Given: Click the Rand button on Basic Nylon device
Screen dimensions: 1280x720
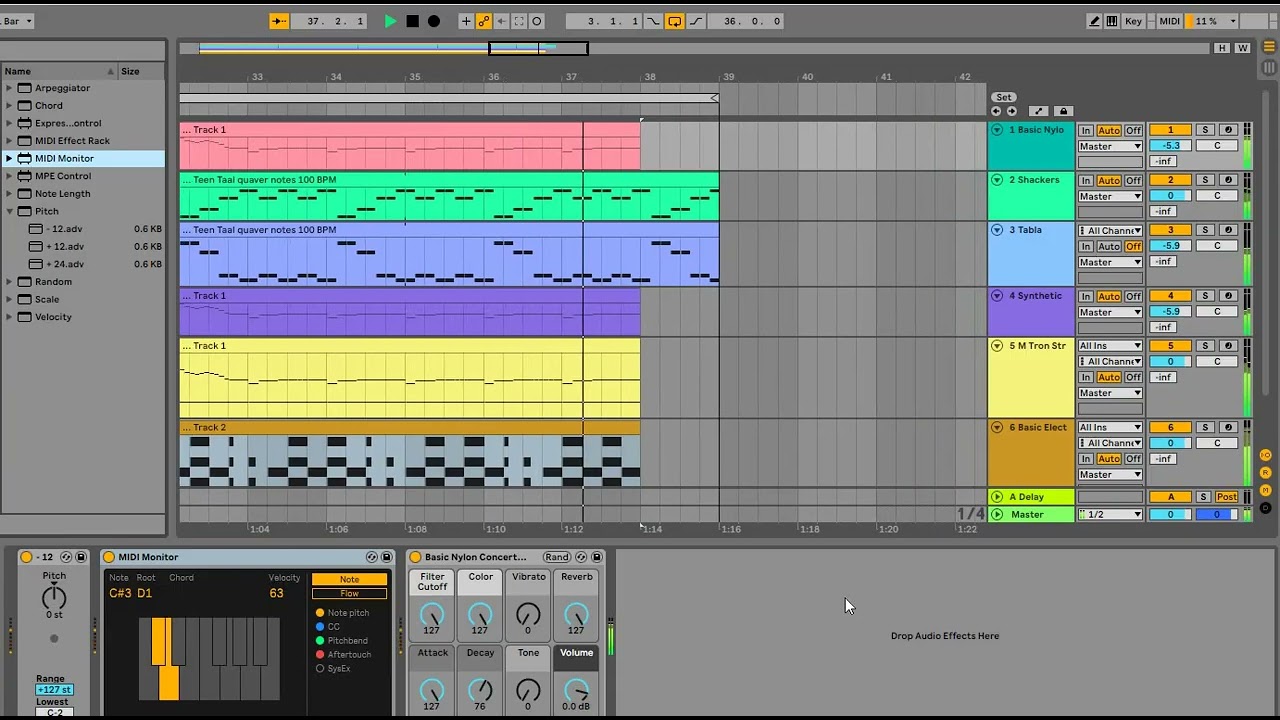Looking at the screenshot, I should pos(557,557).
